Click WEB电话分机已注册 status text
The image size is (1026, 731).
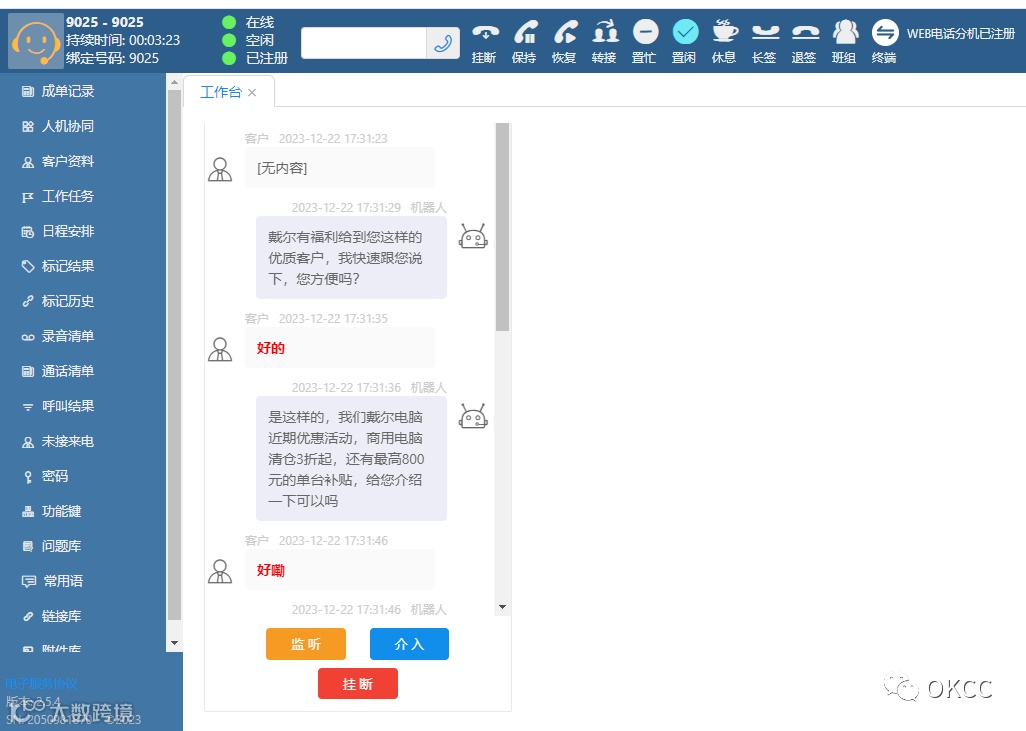[961, 33]
